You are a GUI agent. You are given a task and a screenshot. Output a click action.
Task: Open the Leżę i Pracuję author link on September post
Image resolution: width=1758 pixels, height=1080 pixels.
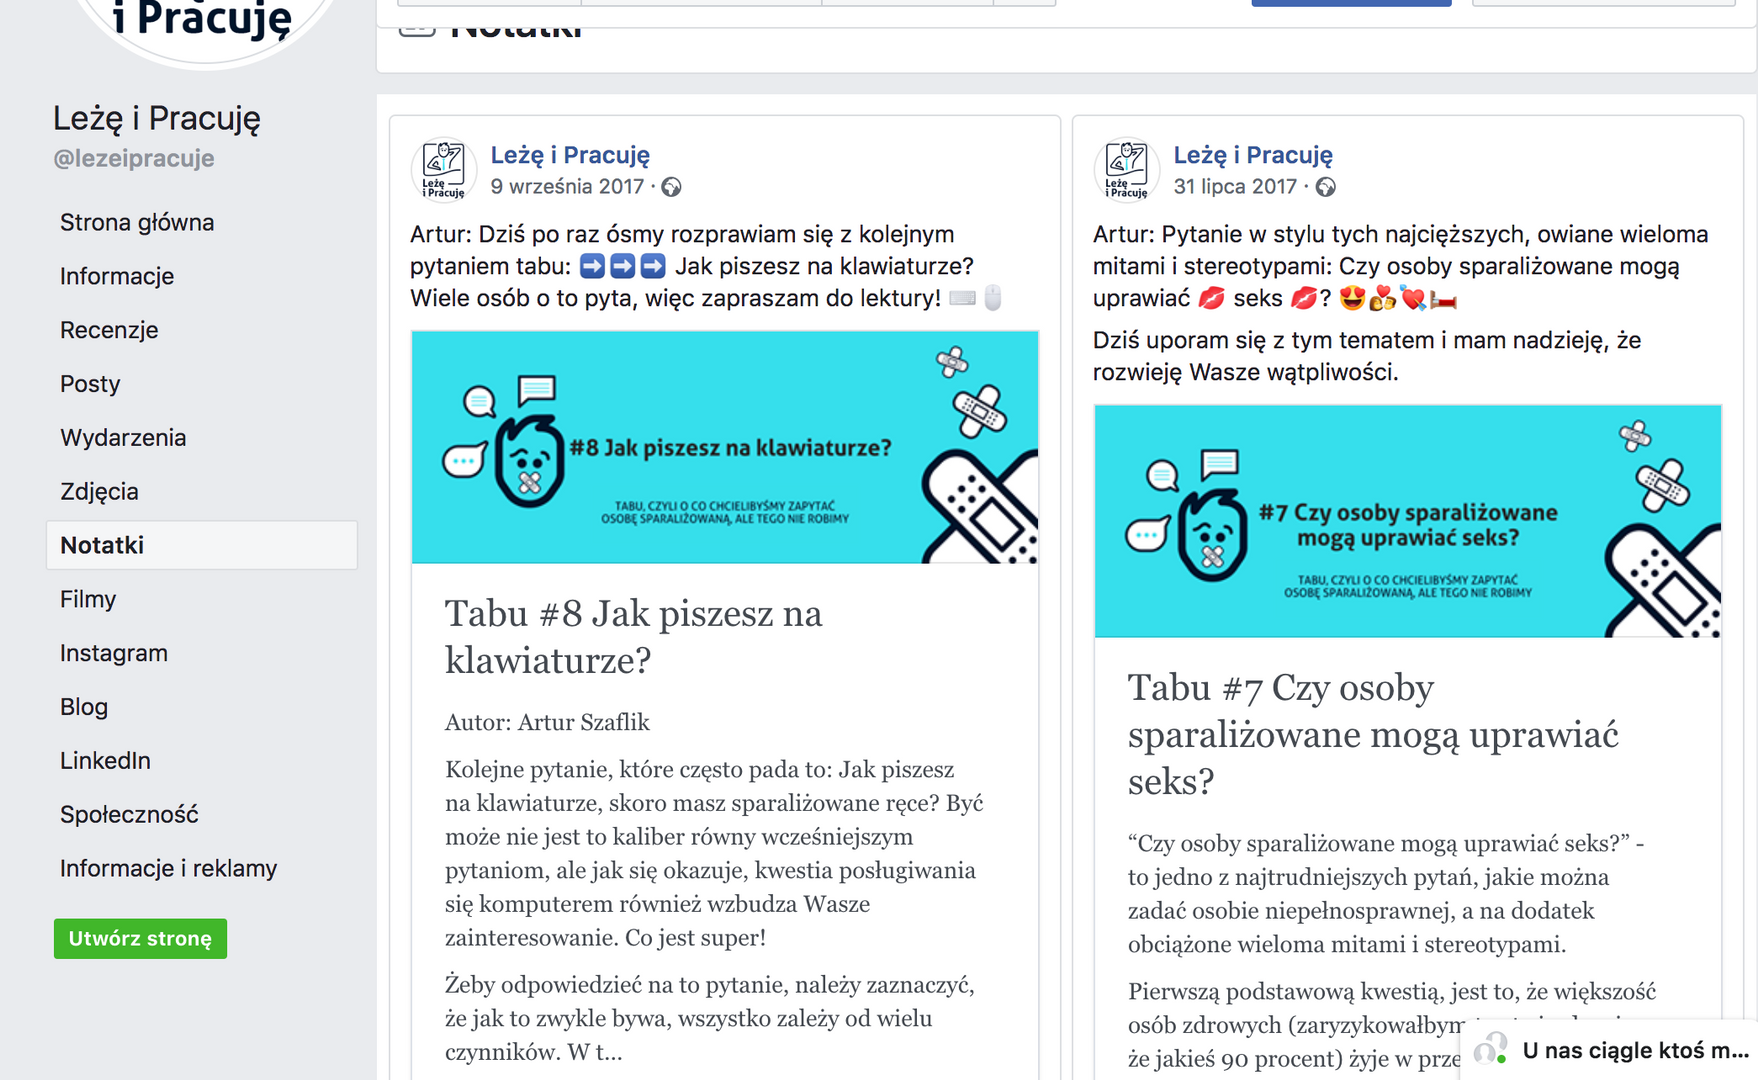[570, 155]
